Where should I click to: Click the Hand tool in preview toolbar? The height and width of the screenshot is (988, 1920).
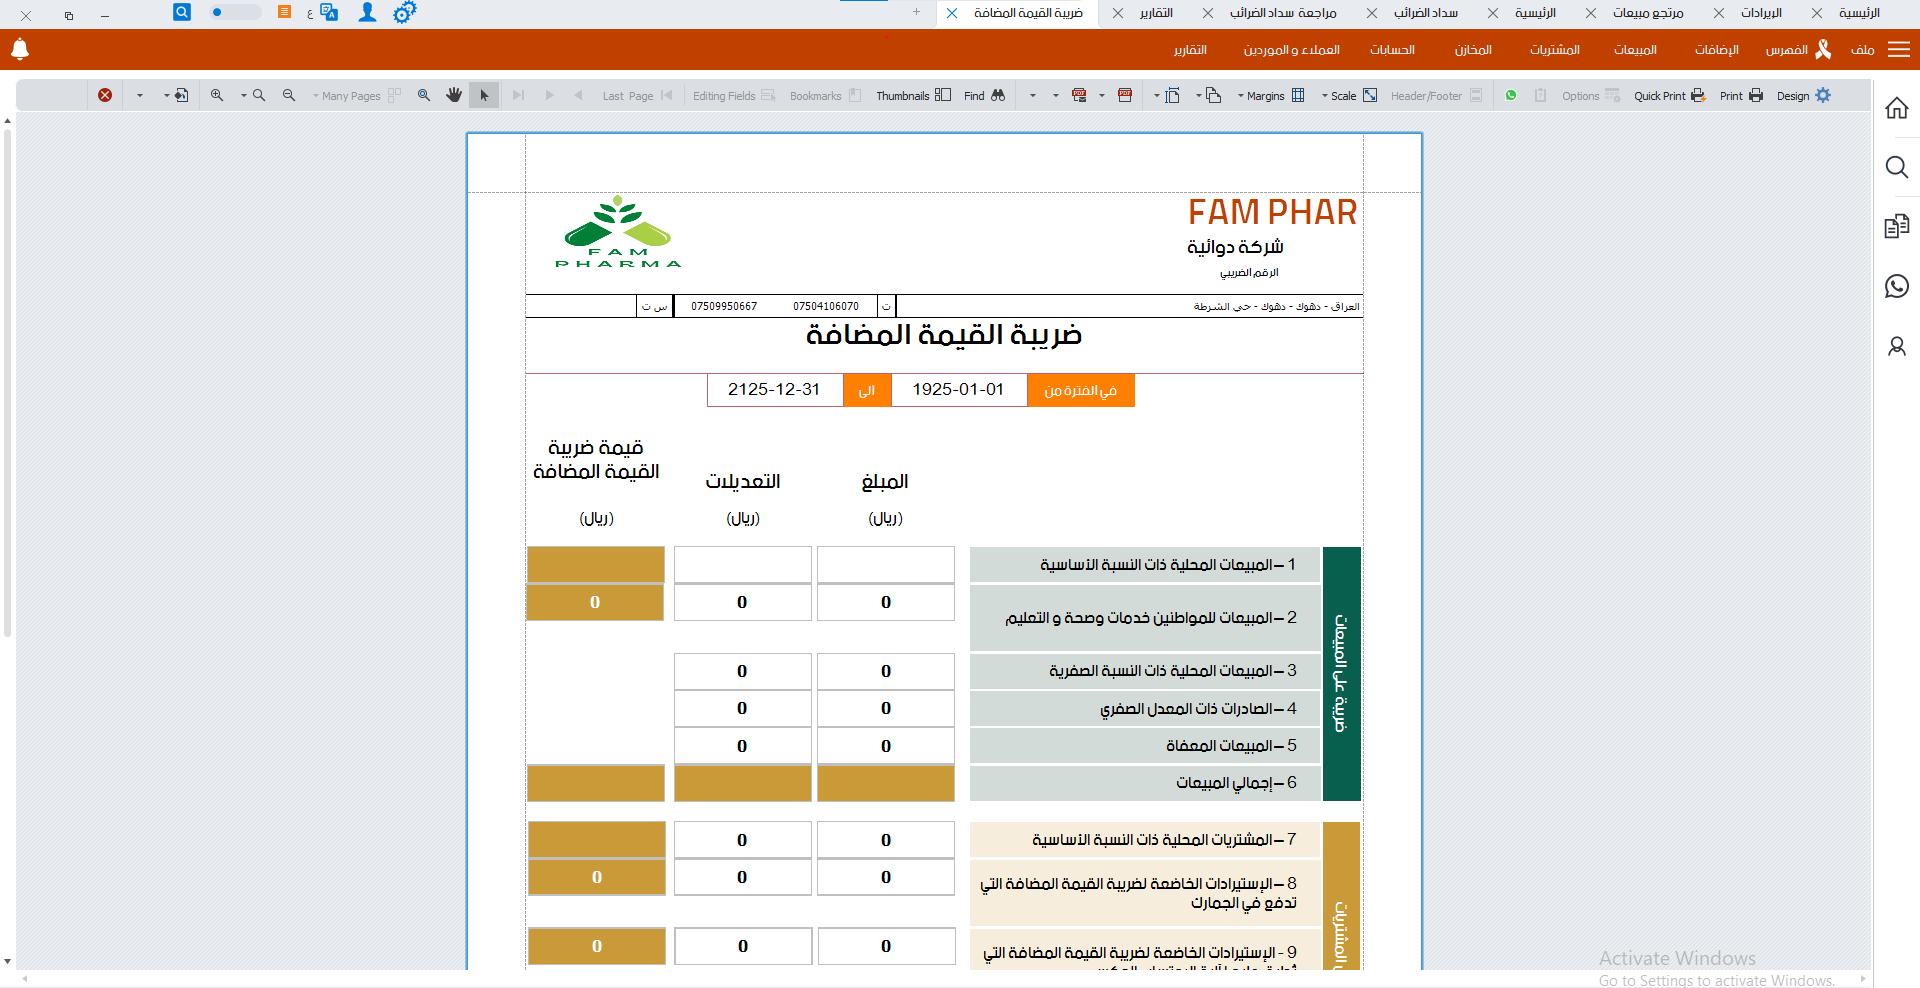coord(454,95)
